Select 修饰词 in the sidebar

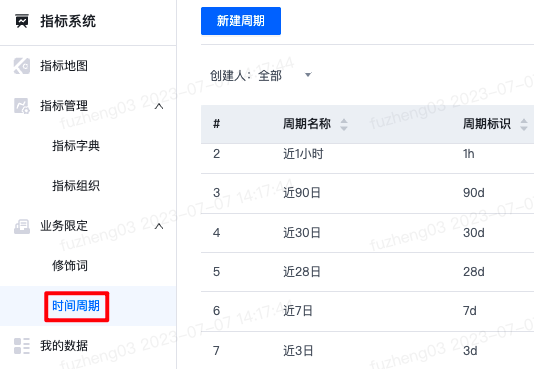point(70,266)
